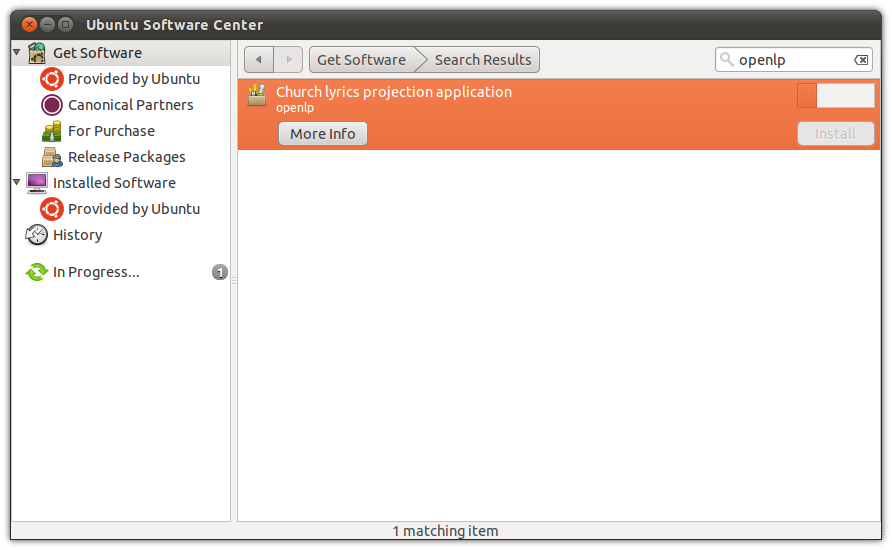The image size is (892, 550).
Task: Collapse the Get Software tree section
Action: pos(17,52)
